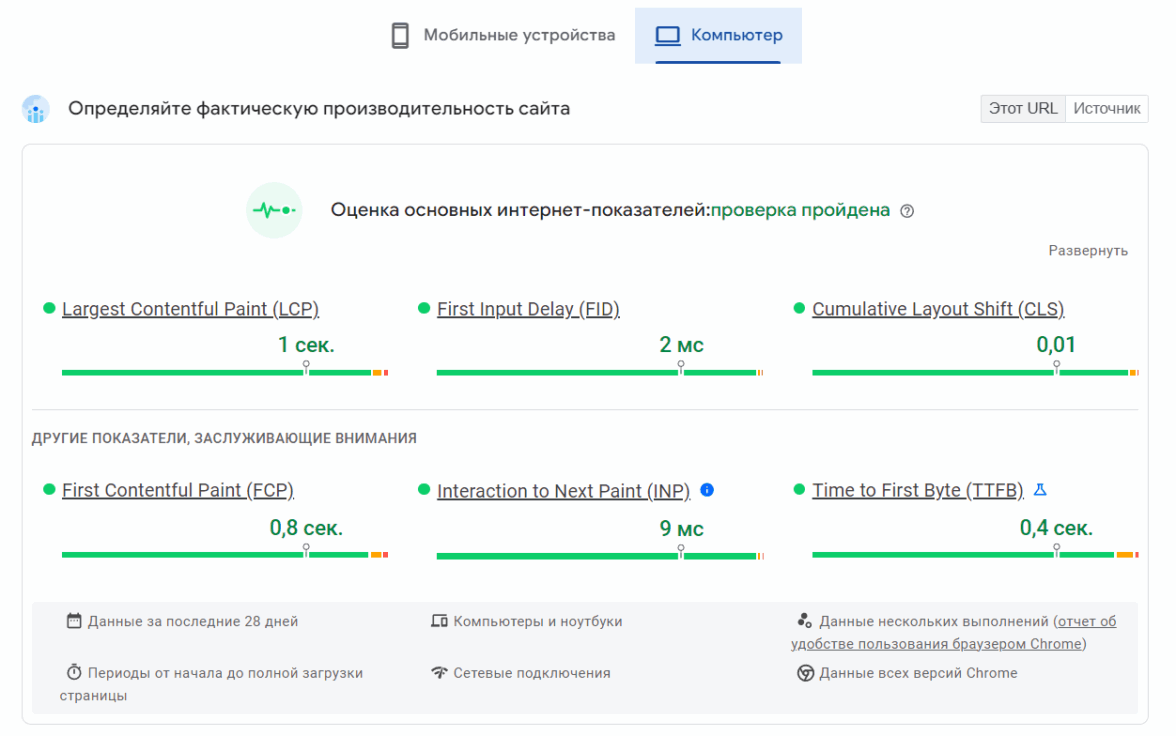Open the Cumulative Layout Shift (CLS) link
Viewport: 1176px width, 736px height.
(x=938, y=309)
